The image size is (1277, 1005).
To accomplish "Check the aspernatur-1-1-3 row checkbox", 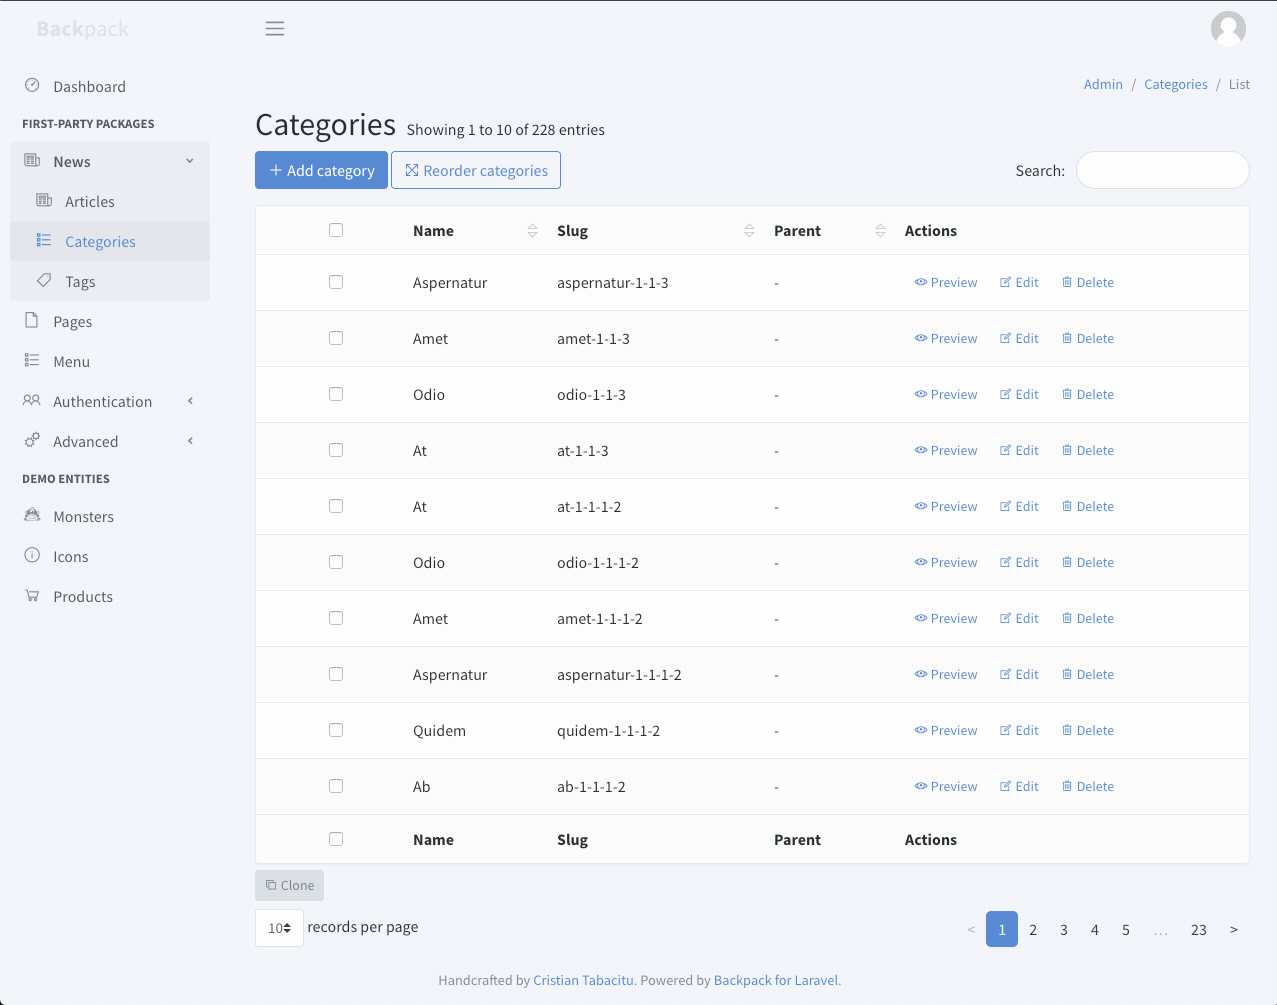I will (x=336, y=282).
